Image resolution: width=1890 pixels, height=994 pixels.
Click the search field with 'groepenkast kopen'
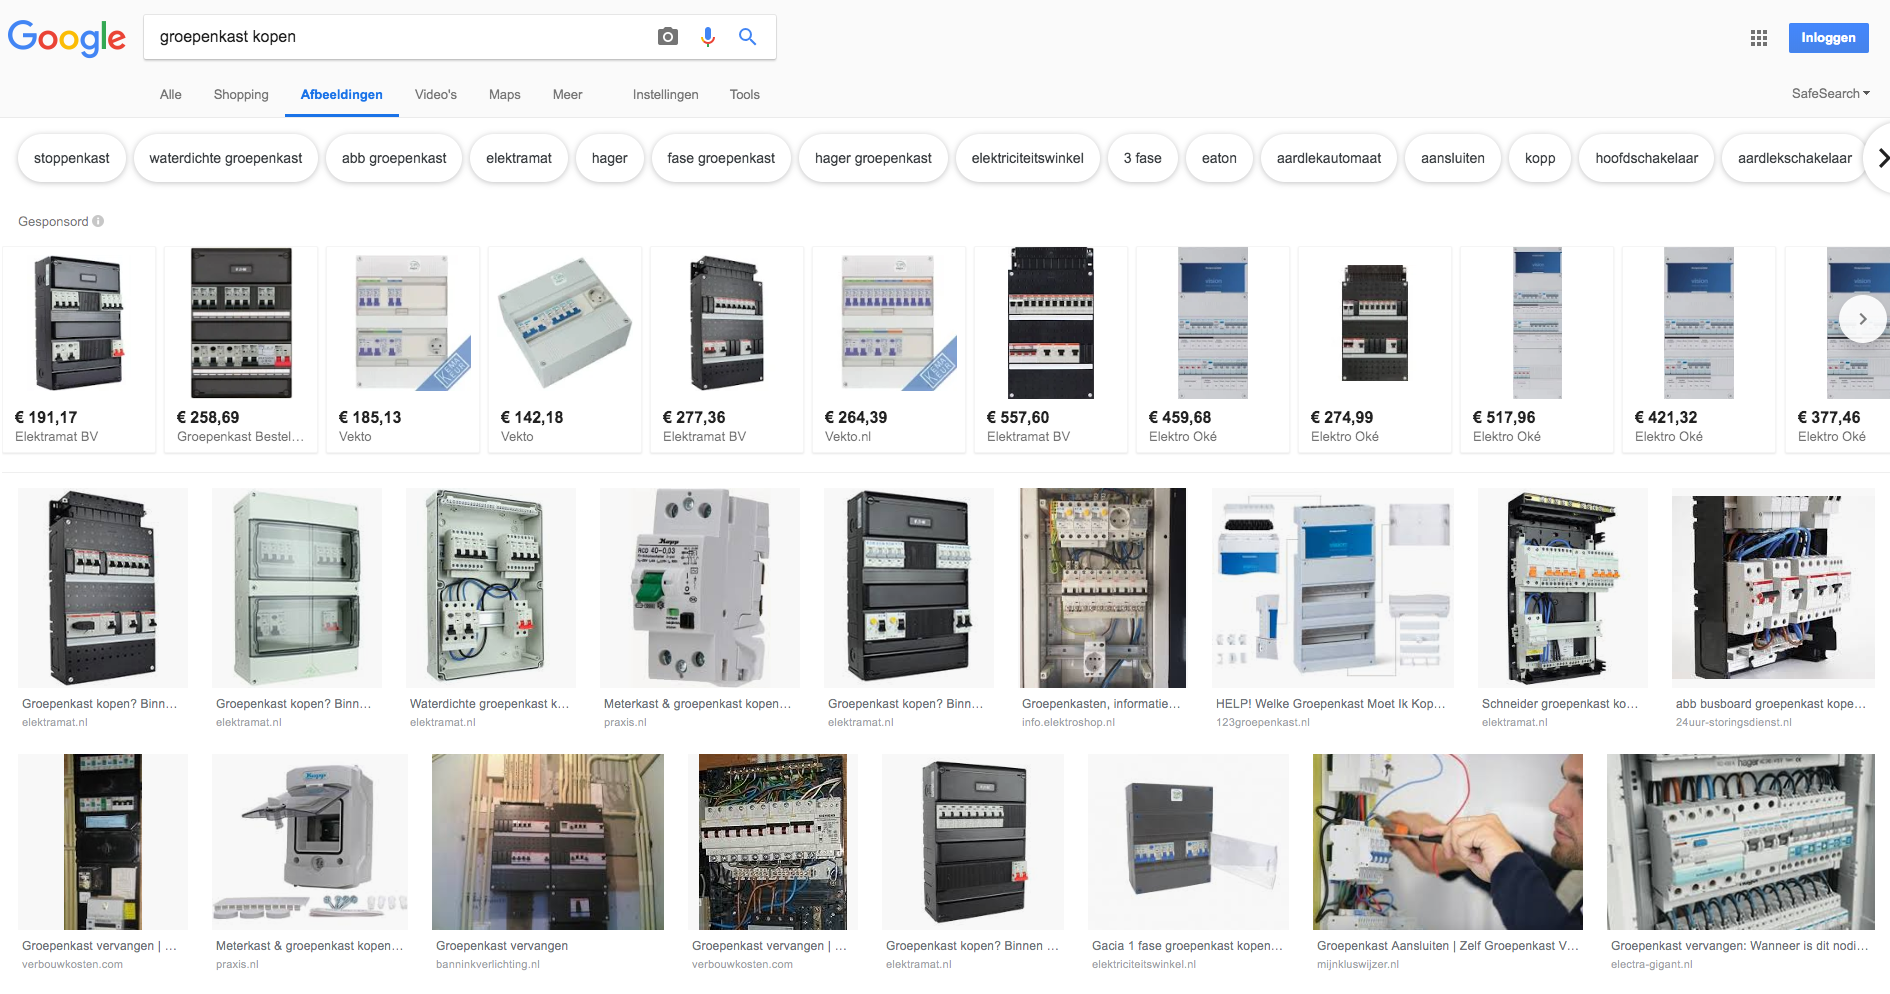pos(400,37)
